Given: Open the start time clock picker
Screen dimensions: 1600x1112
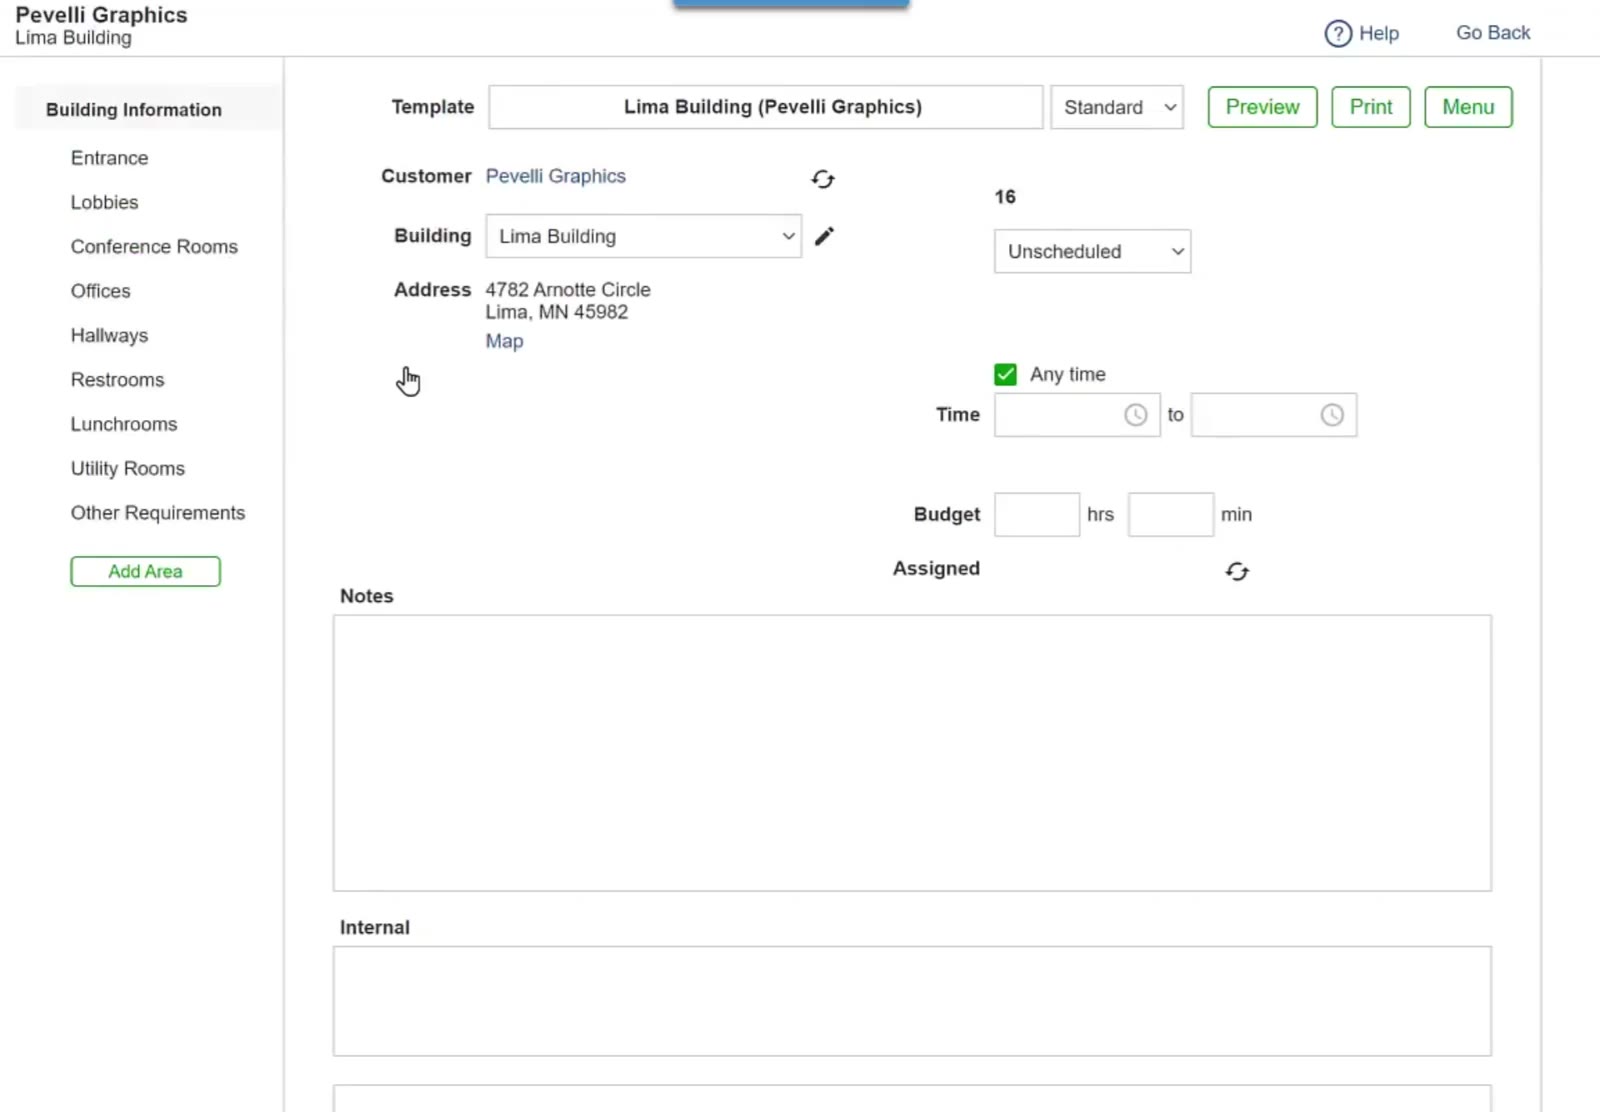Looking at the screenshot, I should [x=1136, y=415].
